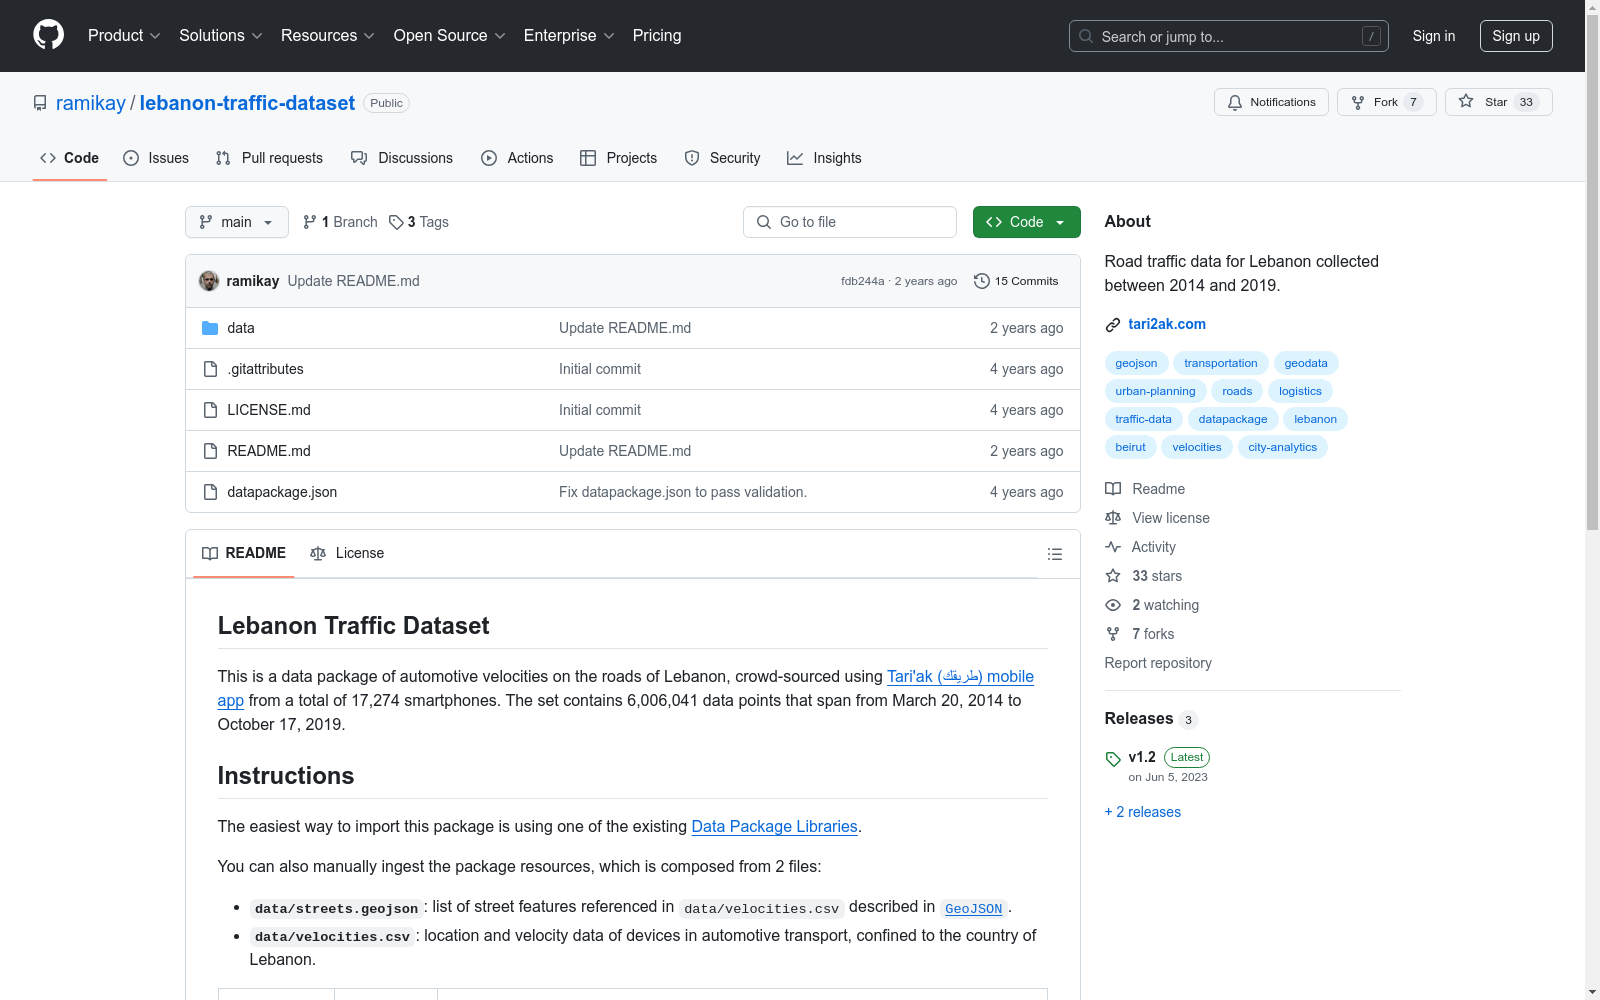
Task: Open the data folder icon
Action: [x=210, y=328]
